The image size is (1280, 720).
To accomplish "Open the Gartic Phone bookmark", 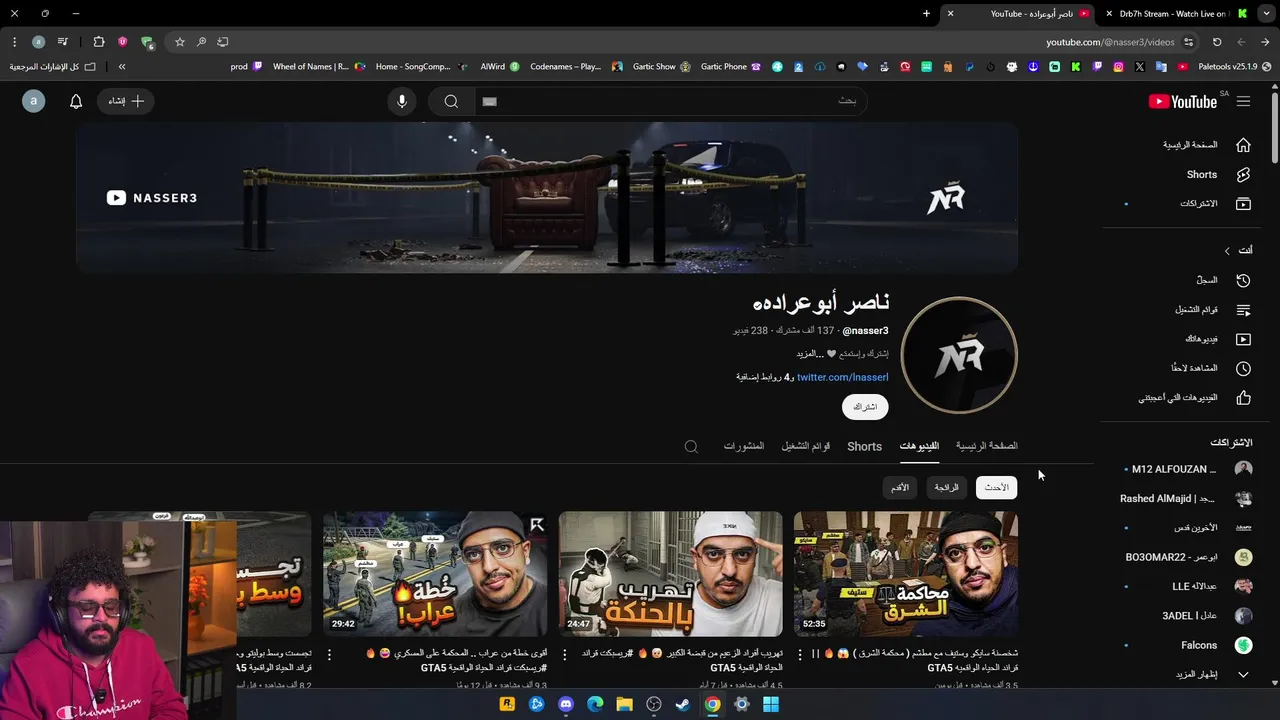I will coord(730,67).
